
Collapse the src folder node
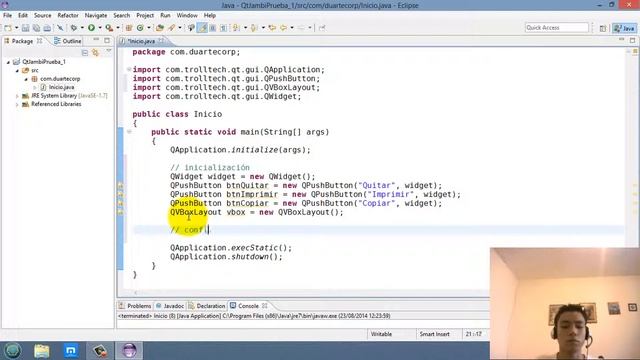pos(17,71)
